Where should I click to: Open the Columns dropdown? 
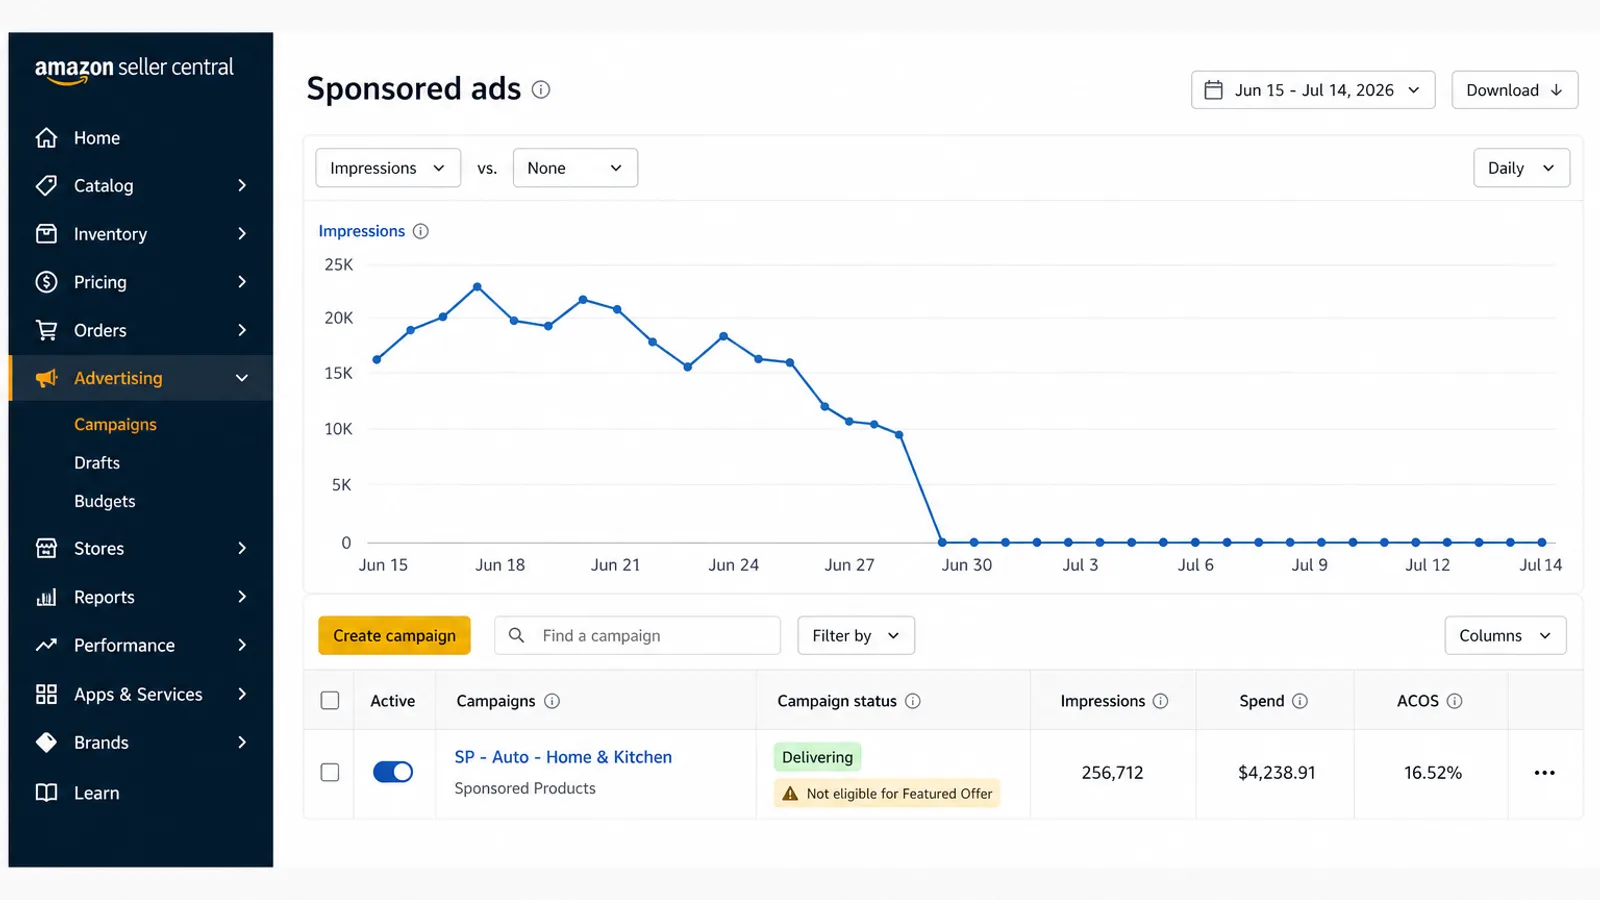click(1505, 635)
